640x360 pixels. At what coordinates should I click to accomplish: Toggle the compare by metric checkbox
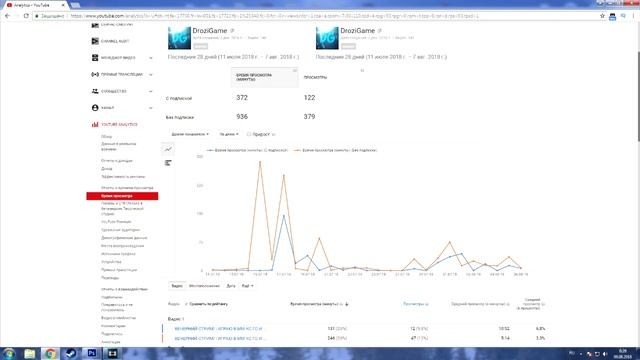[187, 304]
